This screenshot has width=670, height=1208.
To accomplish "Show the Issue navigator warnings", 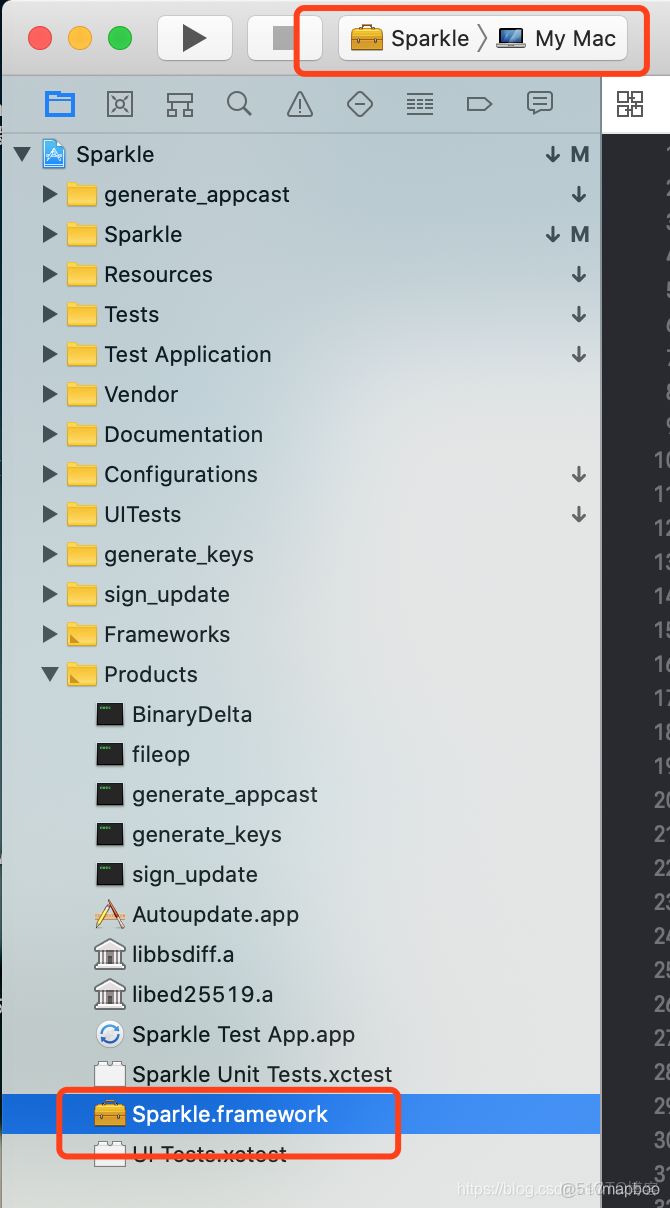I will [x=299, y=103].
